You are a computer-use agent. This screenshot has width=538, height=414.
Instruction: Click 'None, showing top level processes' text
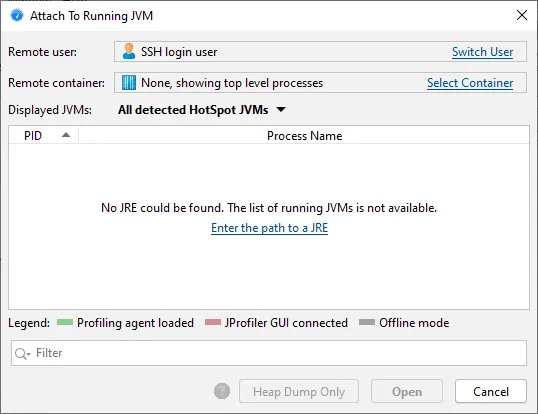click(232, 83)
